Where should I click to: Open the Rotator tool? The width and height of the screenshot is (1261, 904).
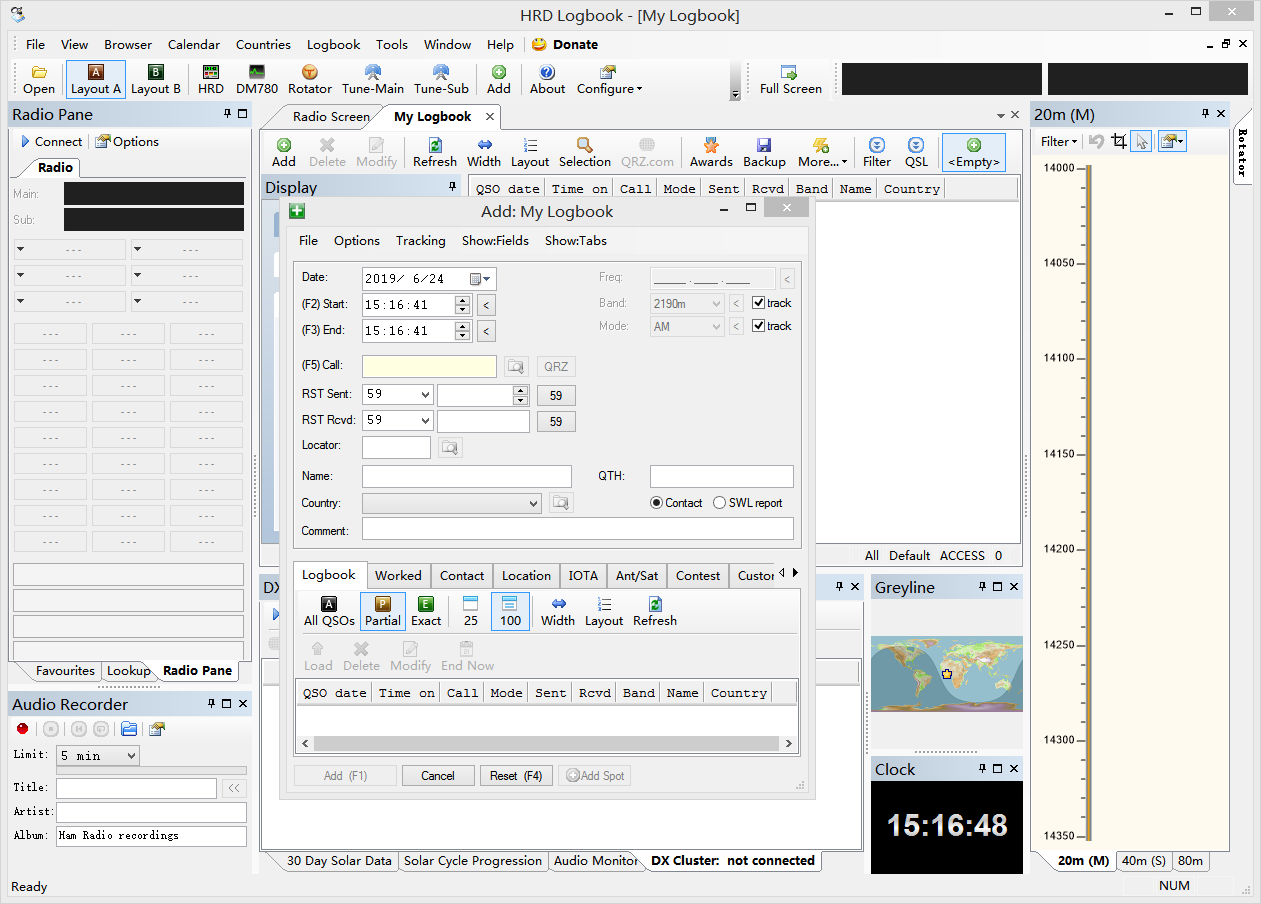(x=310, y=80)
